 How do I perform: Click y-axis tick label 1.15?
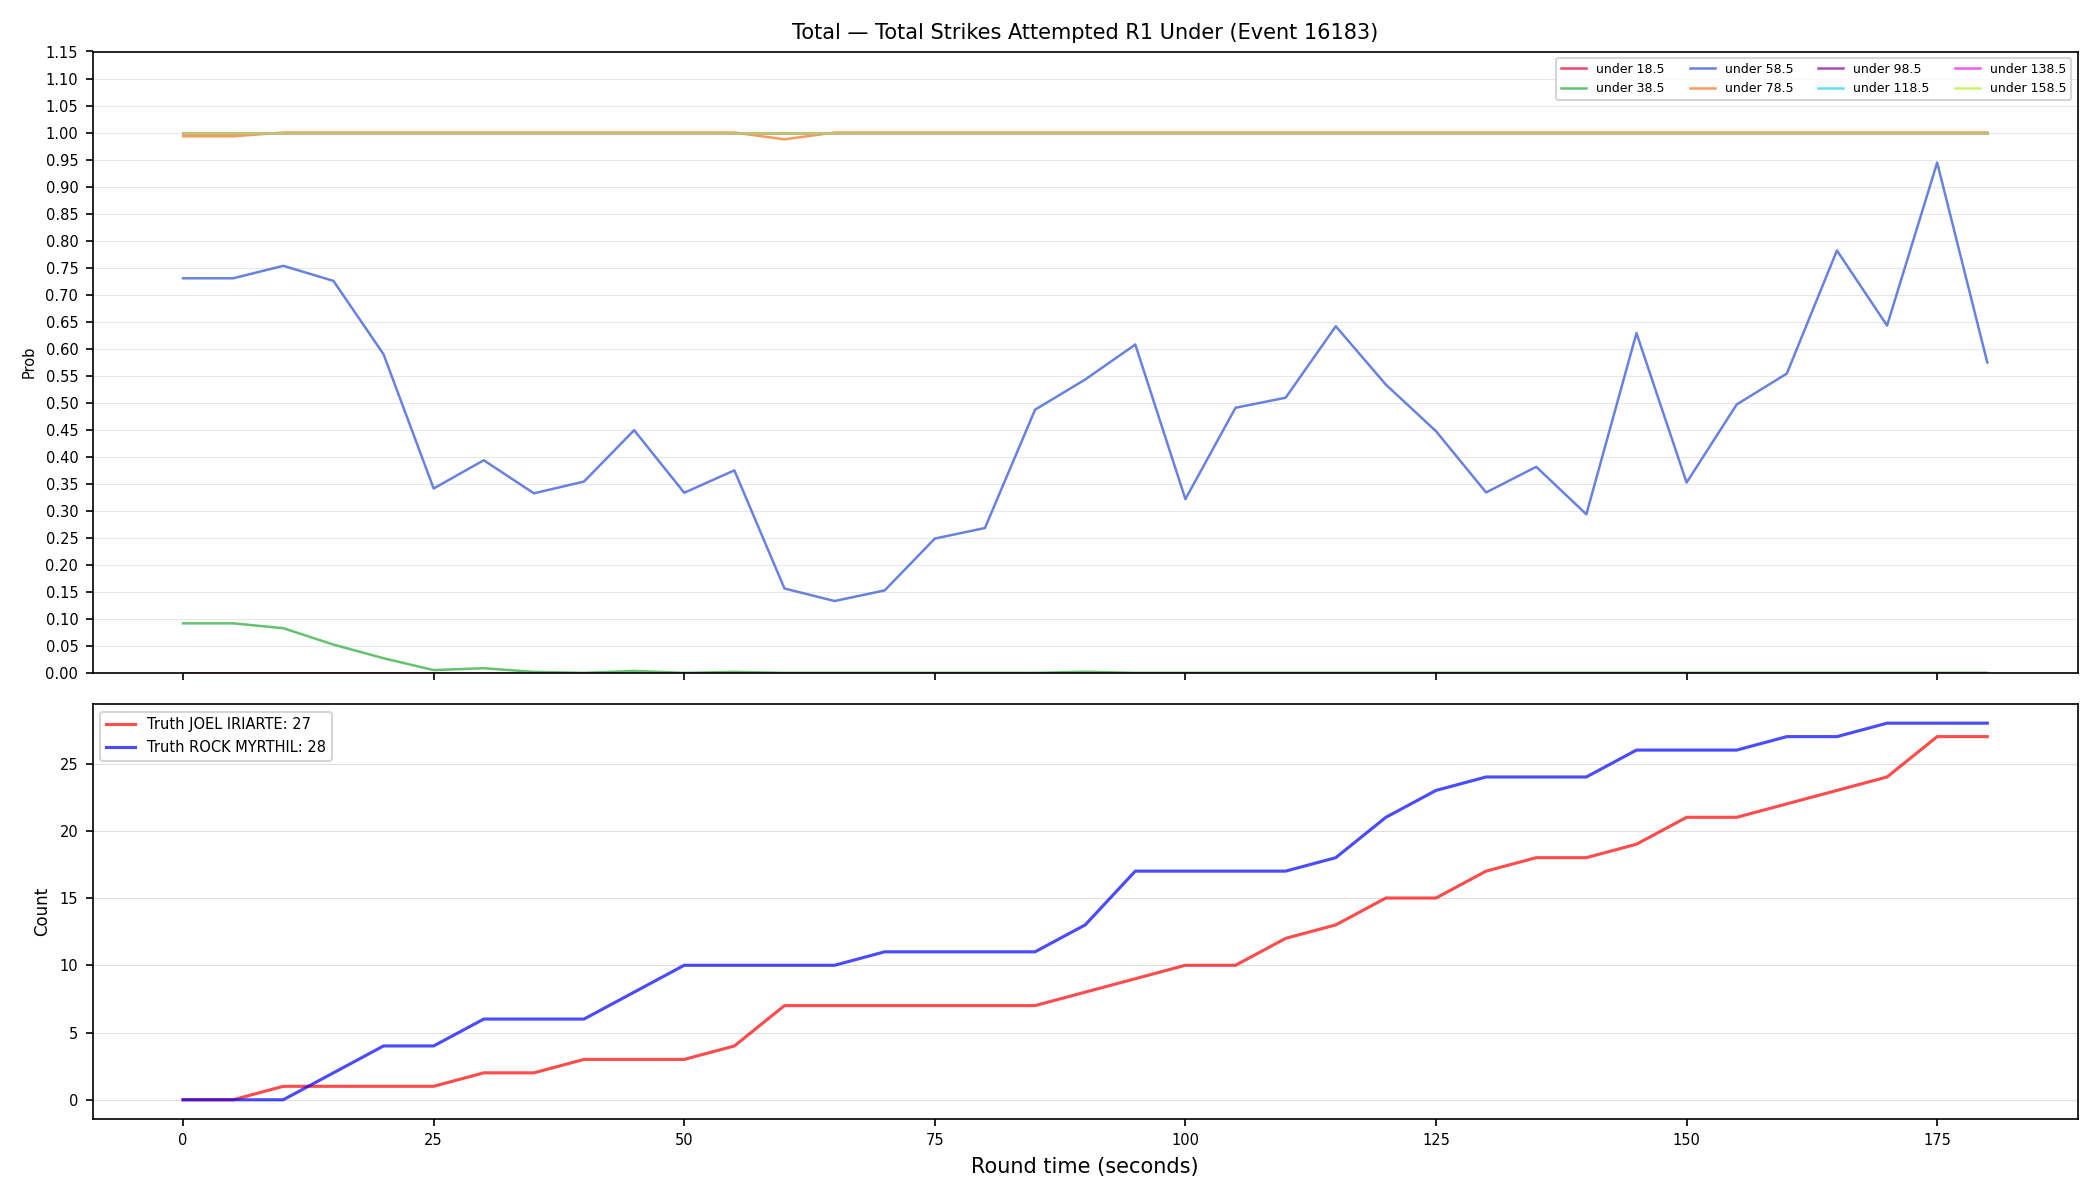tap(62, 52)
